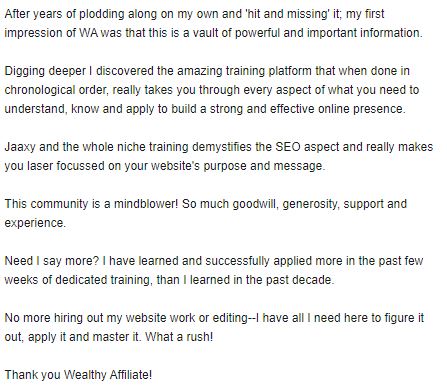
Task: Click the paragraph starting 'After years of plodding'
Action: tap(213, 23)
